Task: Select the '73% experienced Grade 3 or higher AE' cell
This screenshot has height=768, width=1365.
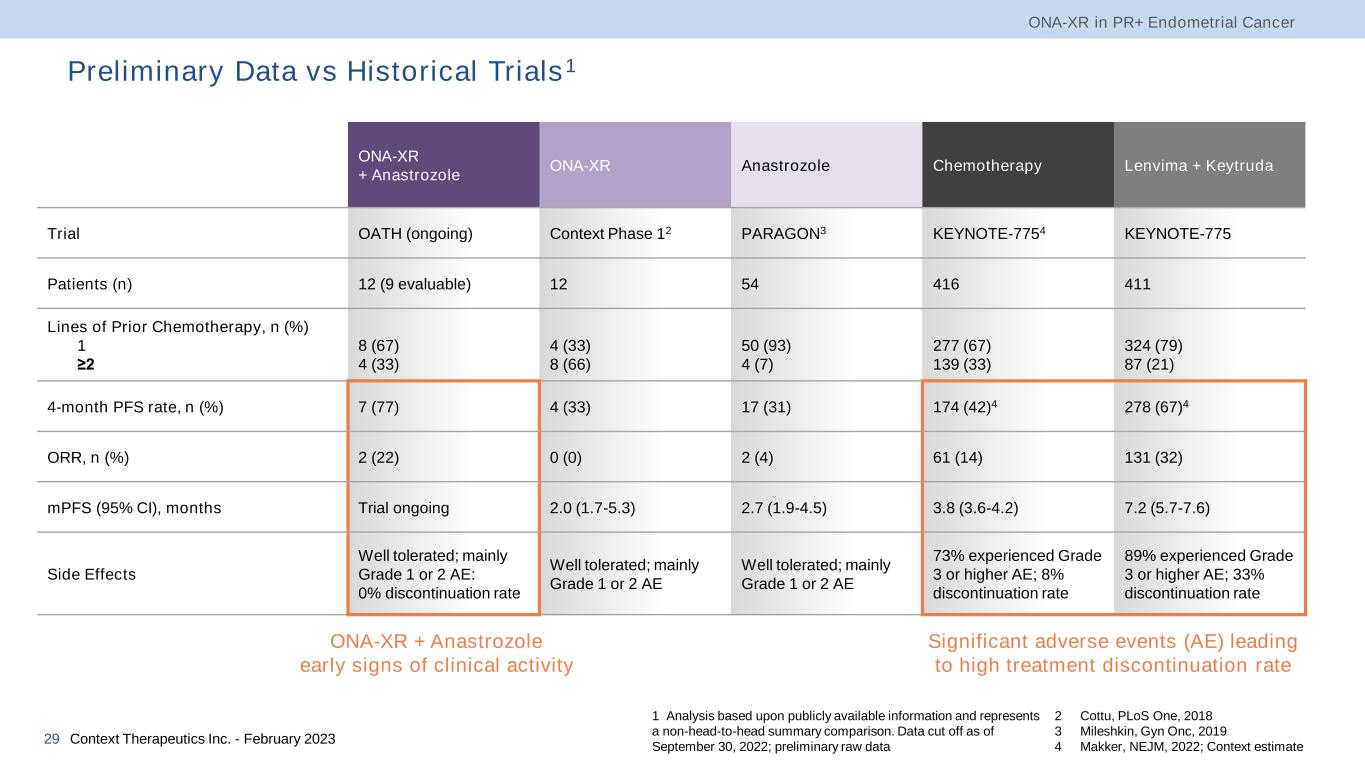Action: (1017, 574)
